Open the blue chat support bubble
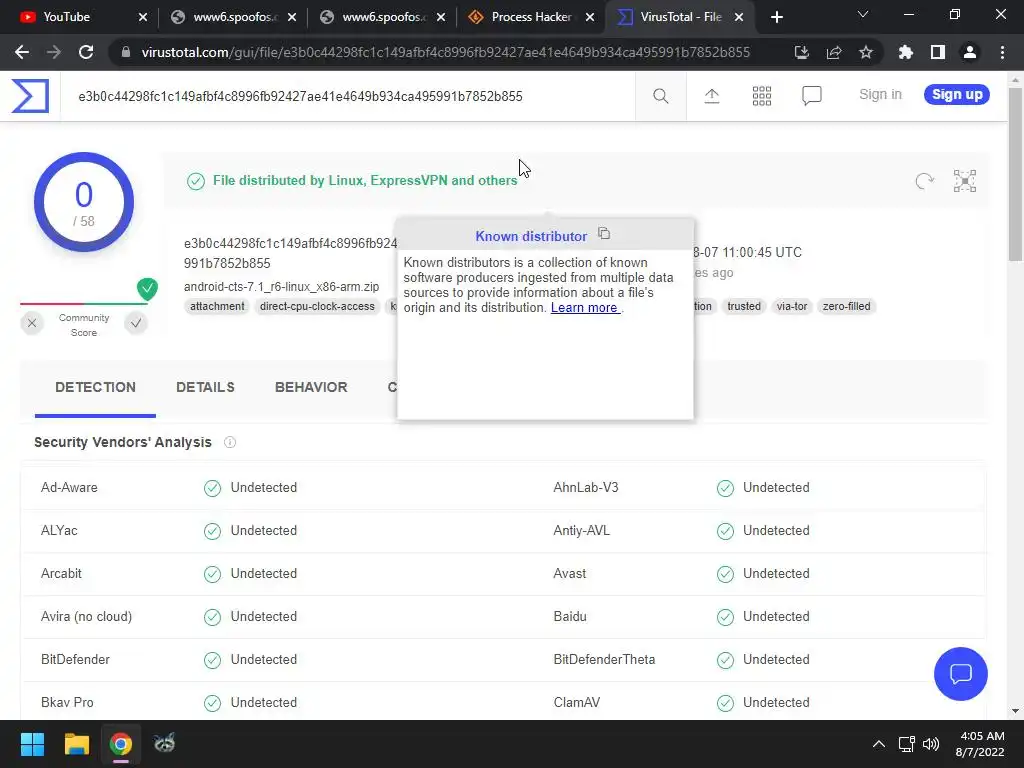This screenshot has height=768, width=1024. [x=961, y=674]
